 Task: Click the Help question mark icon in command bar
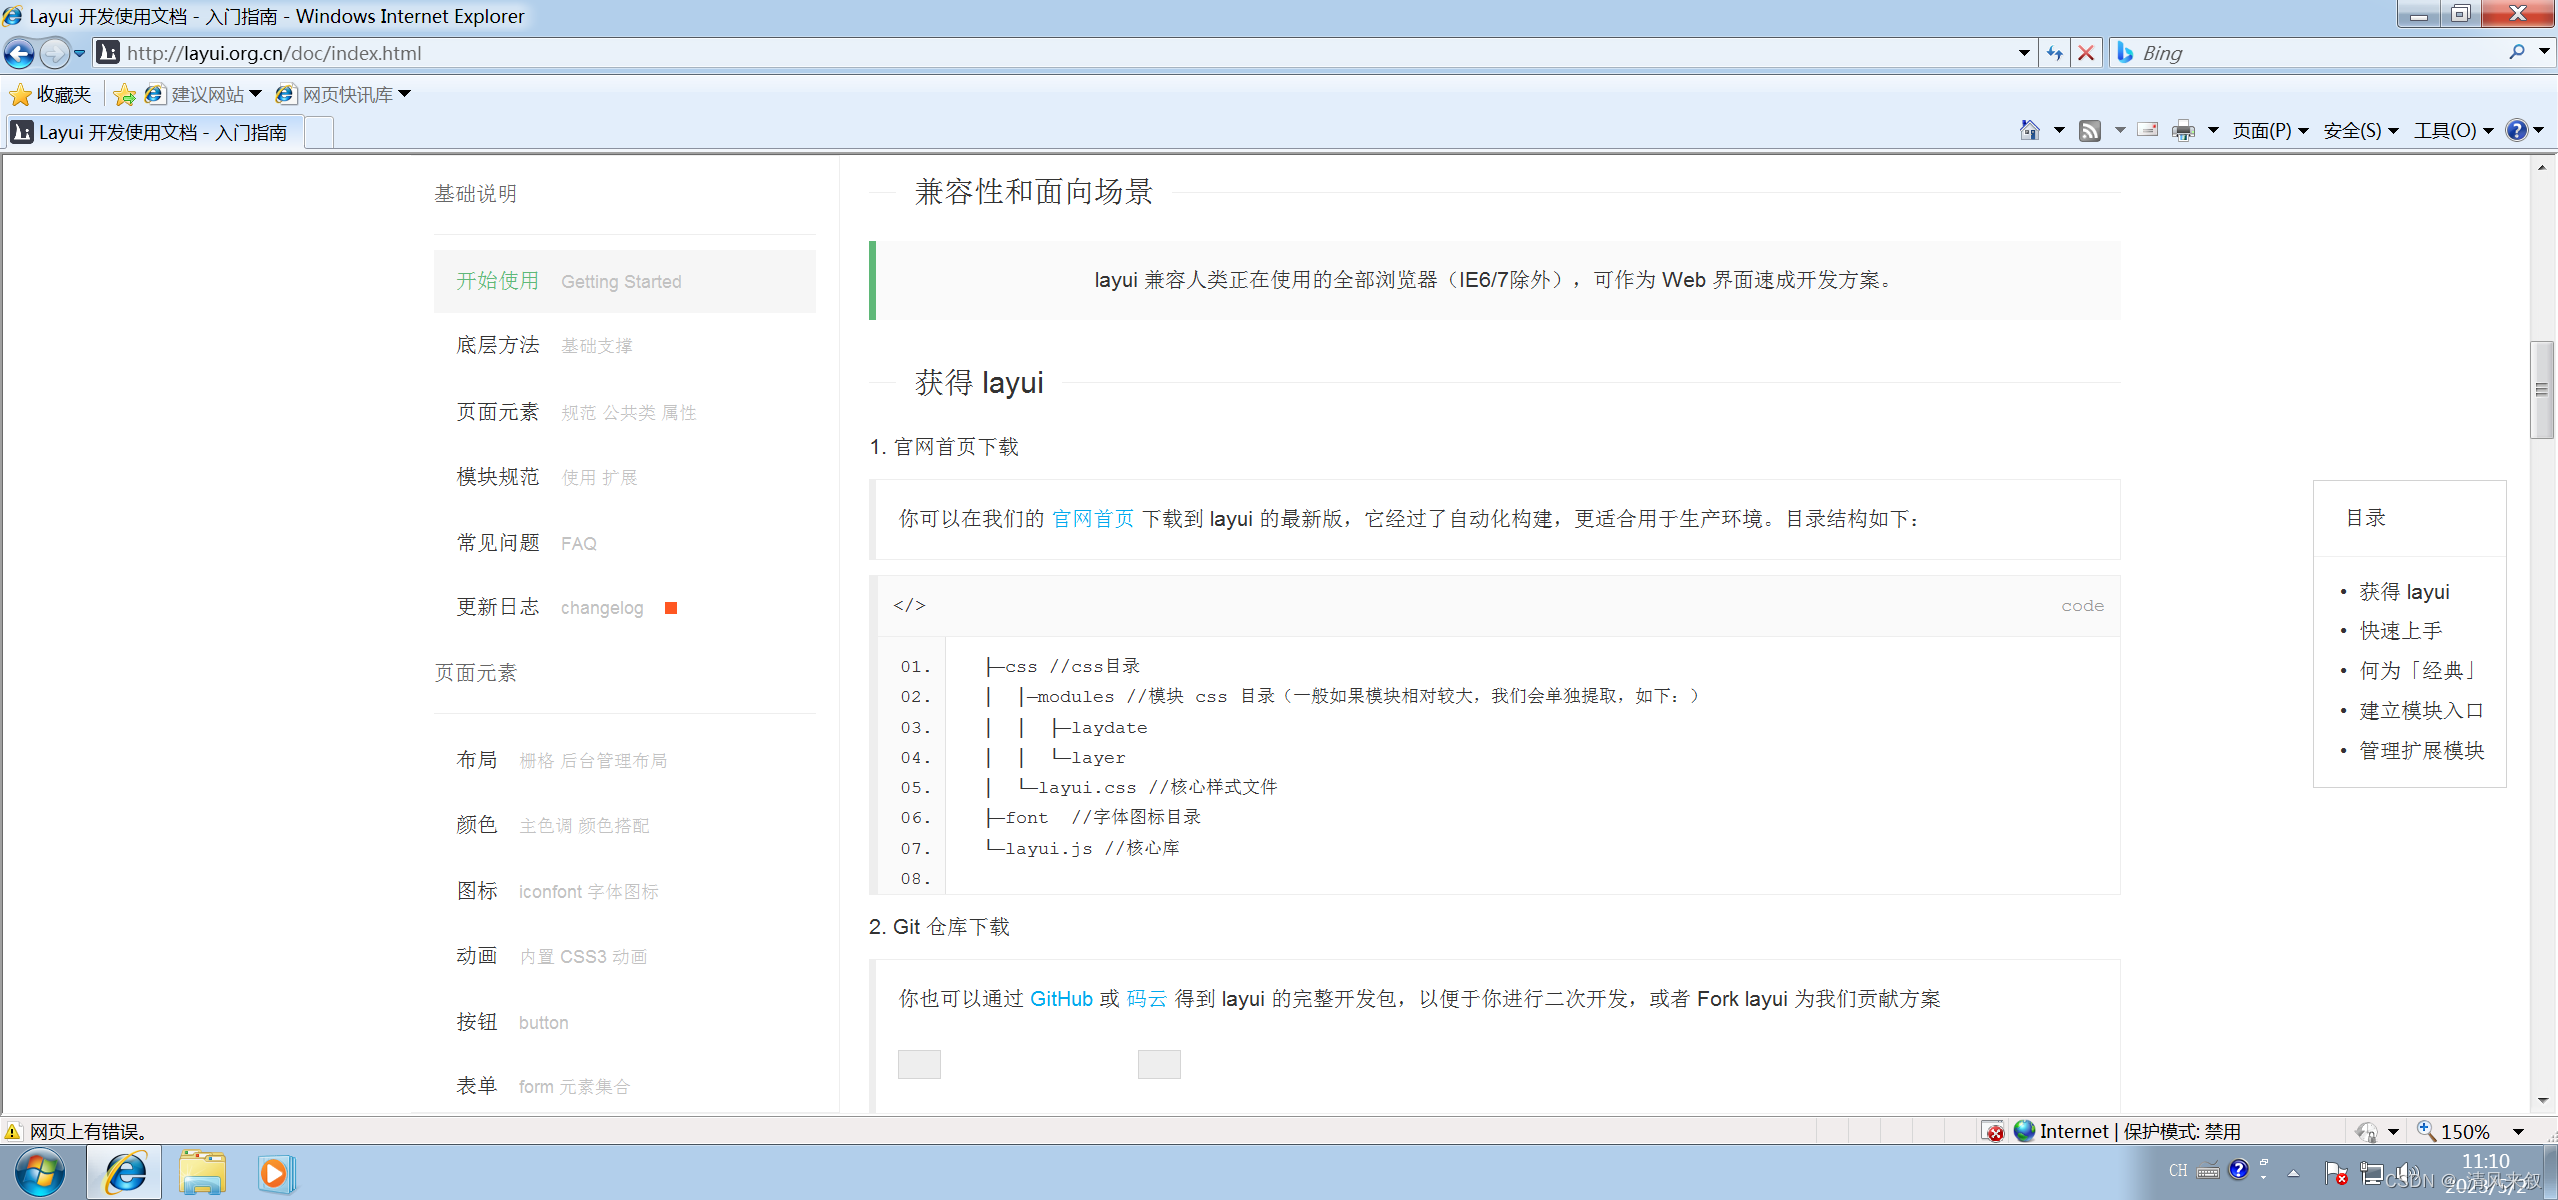click(2516, 130)
